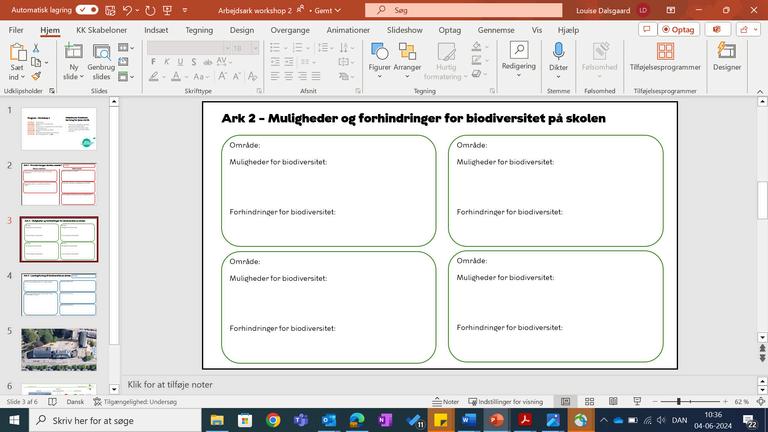Click Tilgængelighed: Undersøg status
The image size is (768, 432).
point(135,402)
